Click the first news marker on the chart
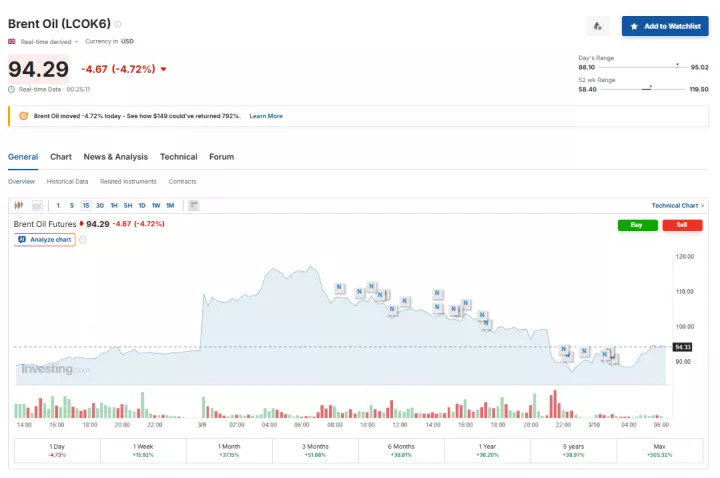Image resolution: width=720 pixels, height=478 pixels. 339,287
